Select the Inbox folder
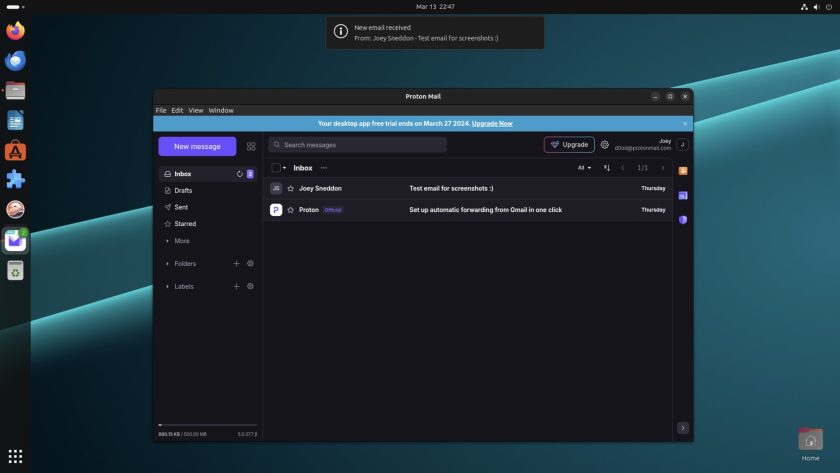840x473 pixels. coord(208,174)
